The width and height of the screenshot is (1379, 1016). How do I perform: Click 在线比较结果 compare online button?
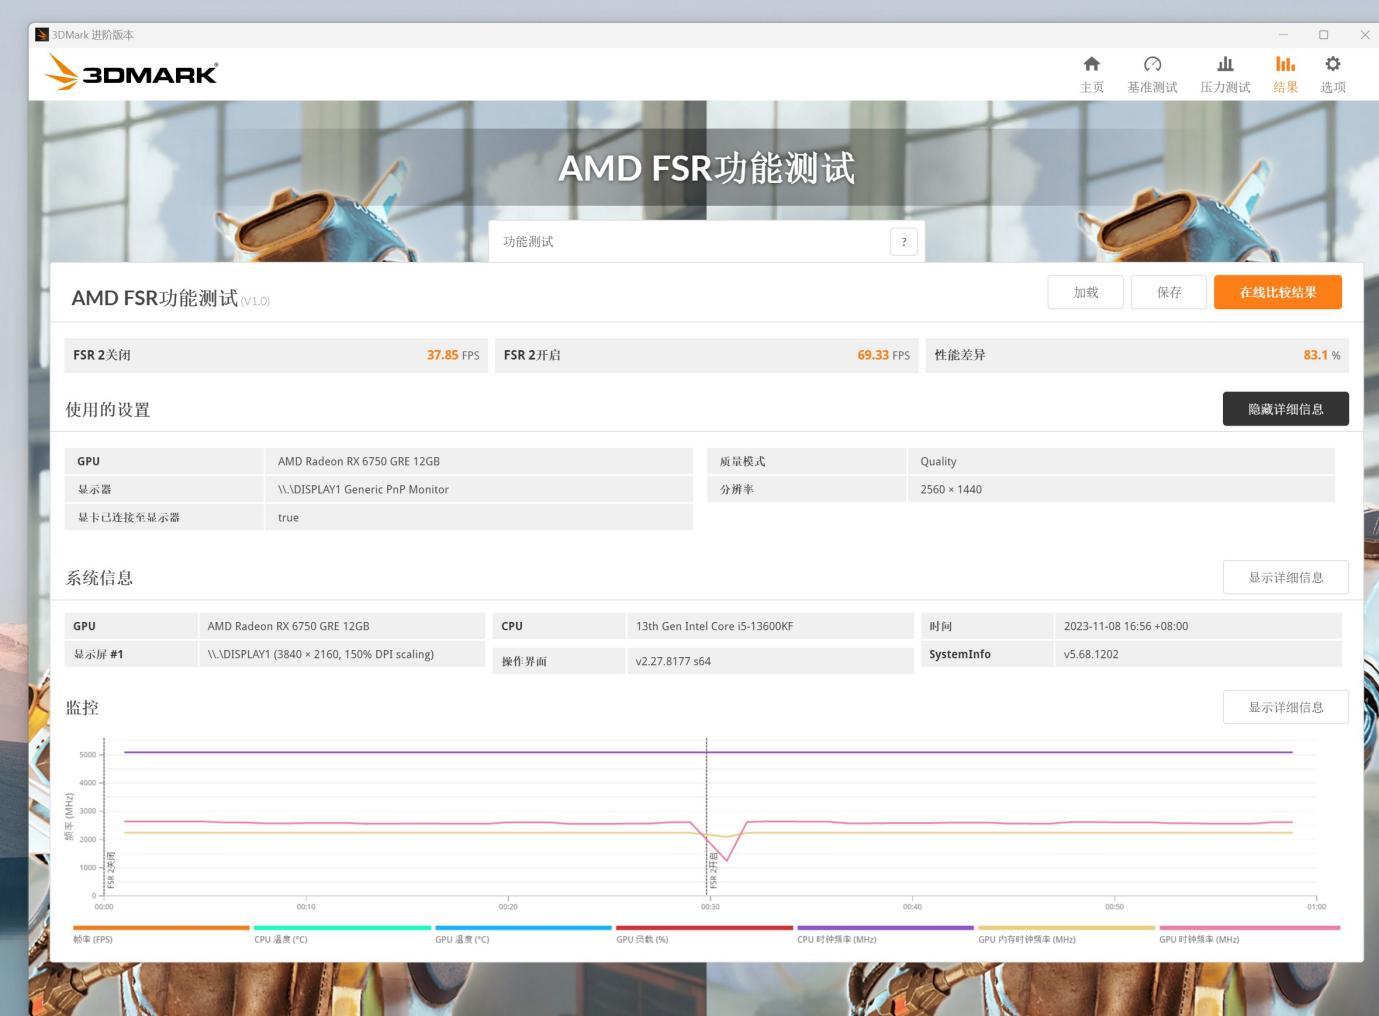click(1277, 292)
